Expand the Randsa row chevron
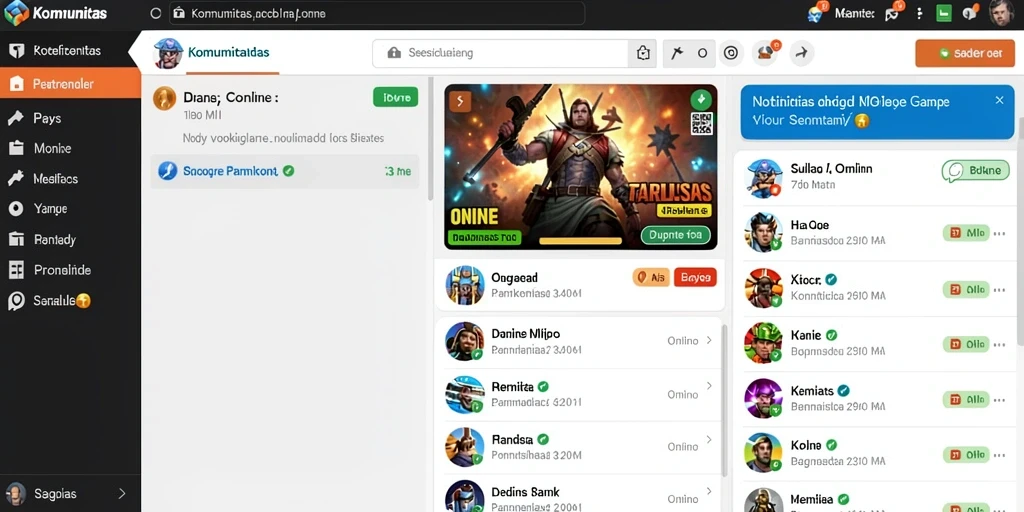The height and width of the screenshot is (512, 1024). pyautogui.click(x=709, y=440)
